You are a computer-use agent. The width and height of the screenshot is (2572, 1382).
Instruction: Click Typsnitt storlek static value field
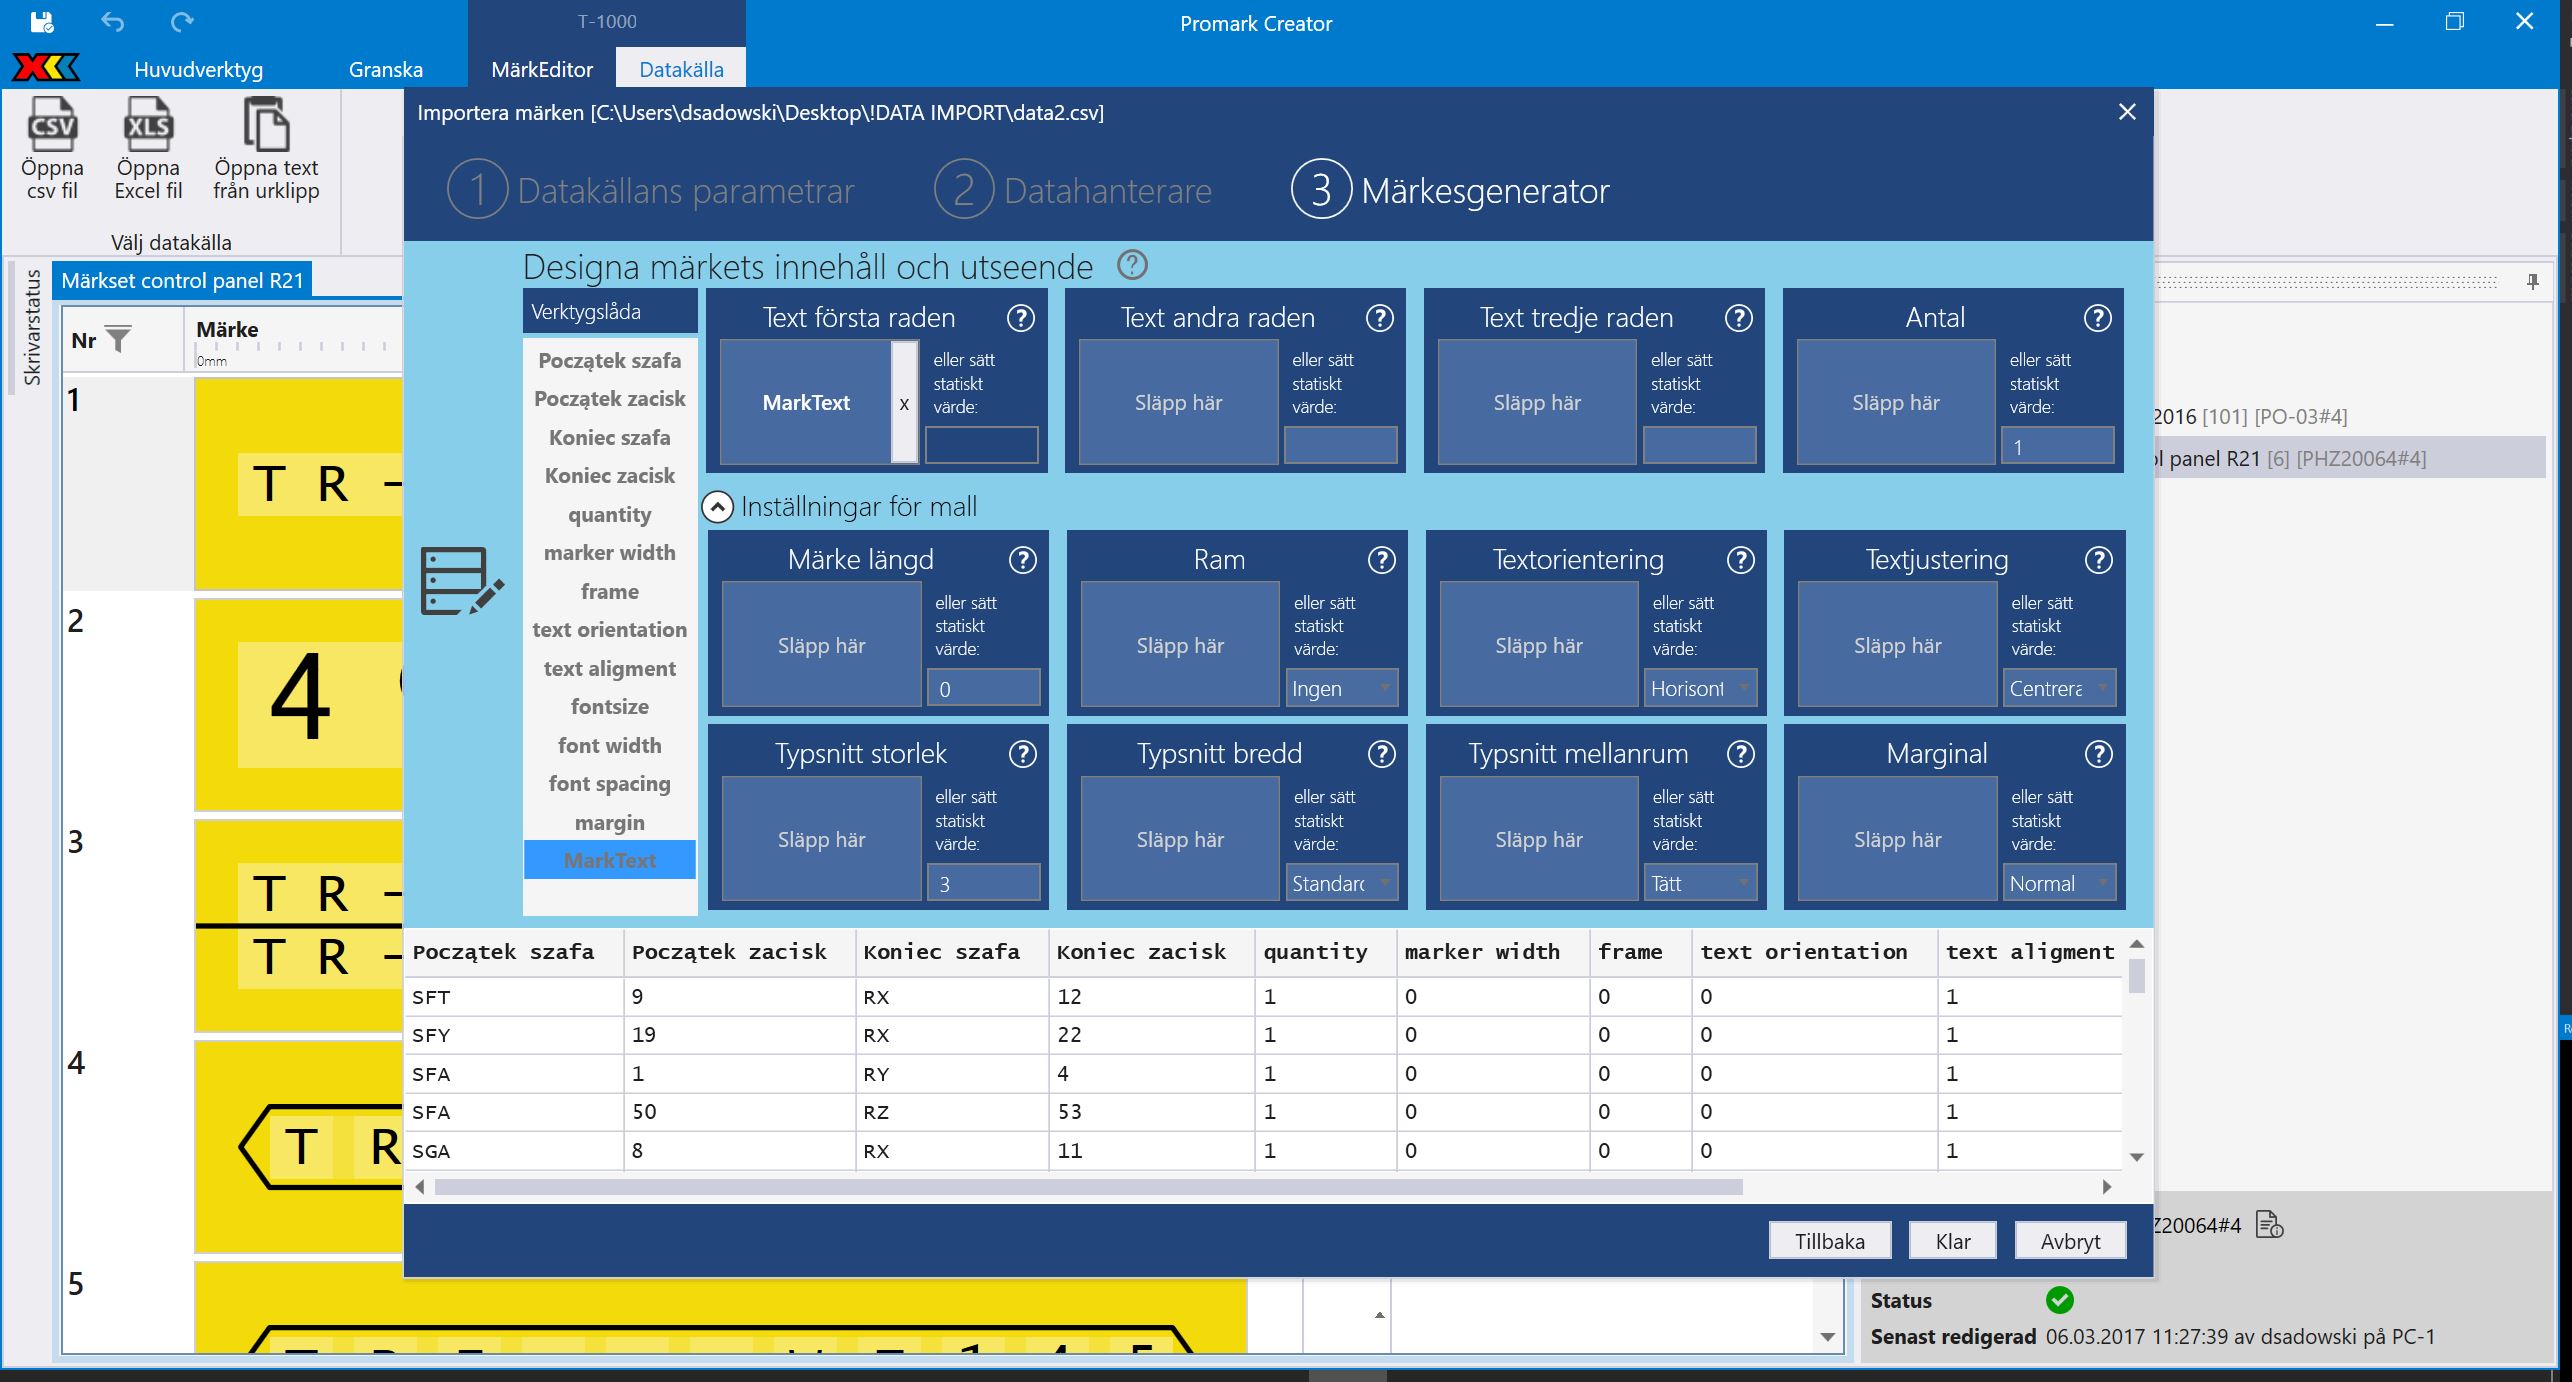pos(984,883)
